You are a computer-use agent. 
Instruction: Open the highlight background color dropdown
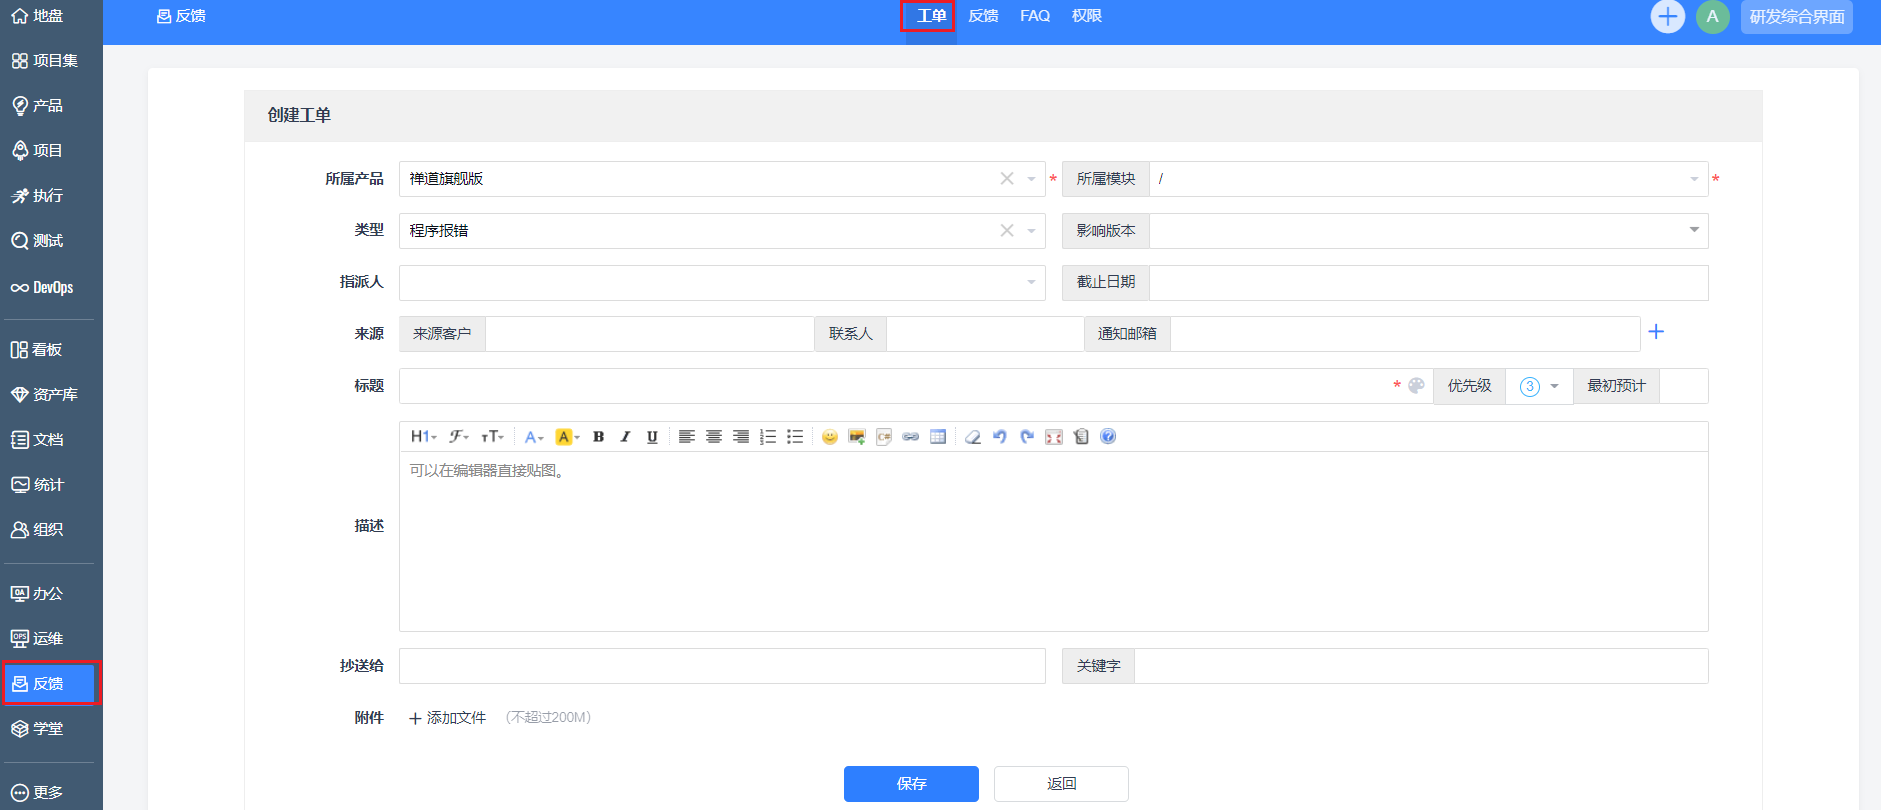567,437
